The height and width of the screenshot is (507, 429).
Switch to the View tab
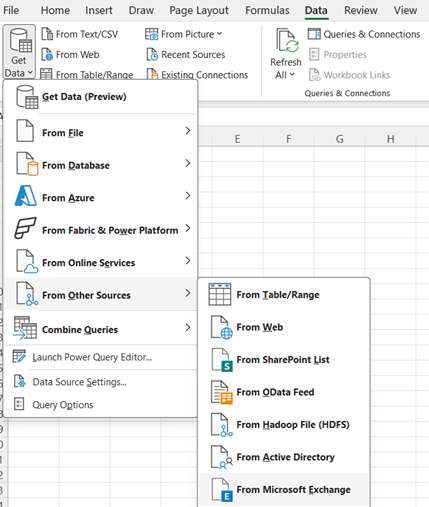tap(405, 10)
